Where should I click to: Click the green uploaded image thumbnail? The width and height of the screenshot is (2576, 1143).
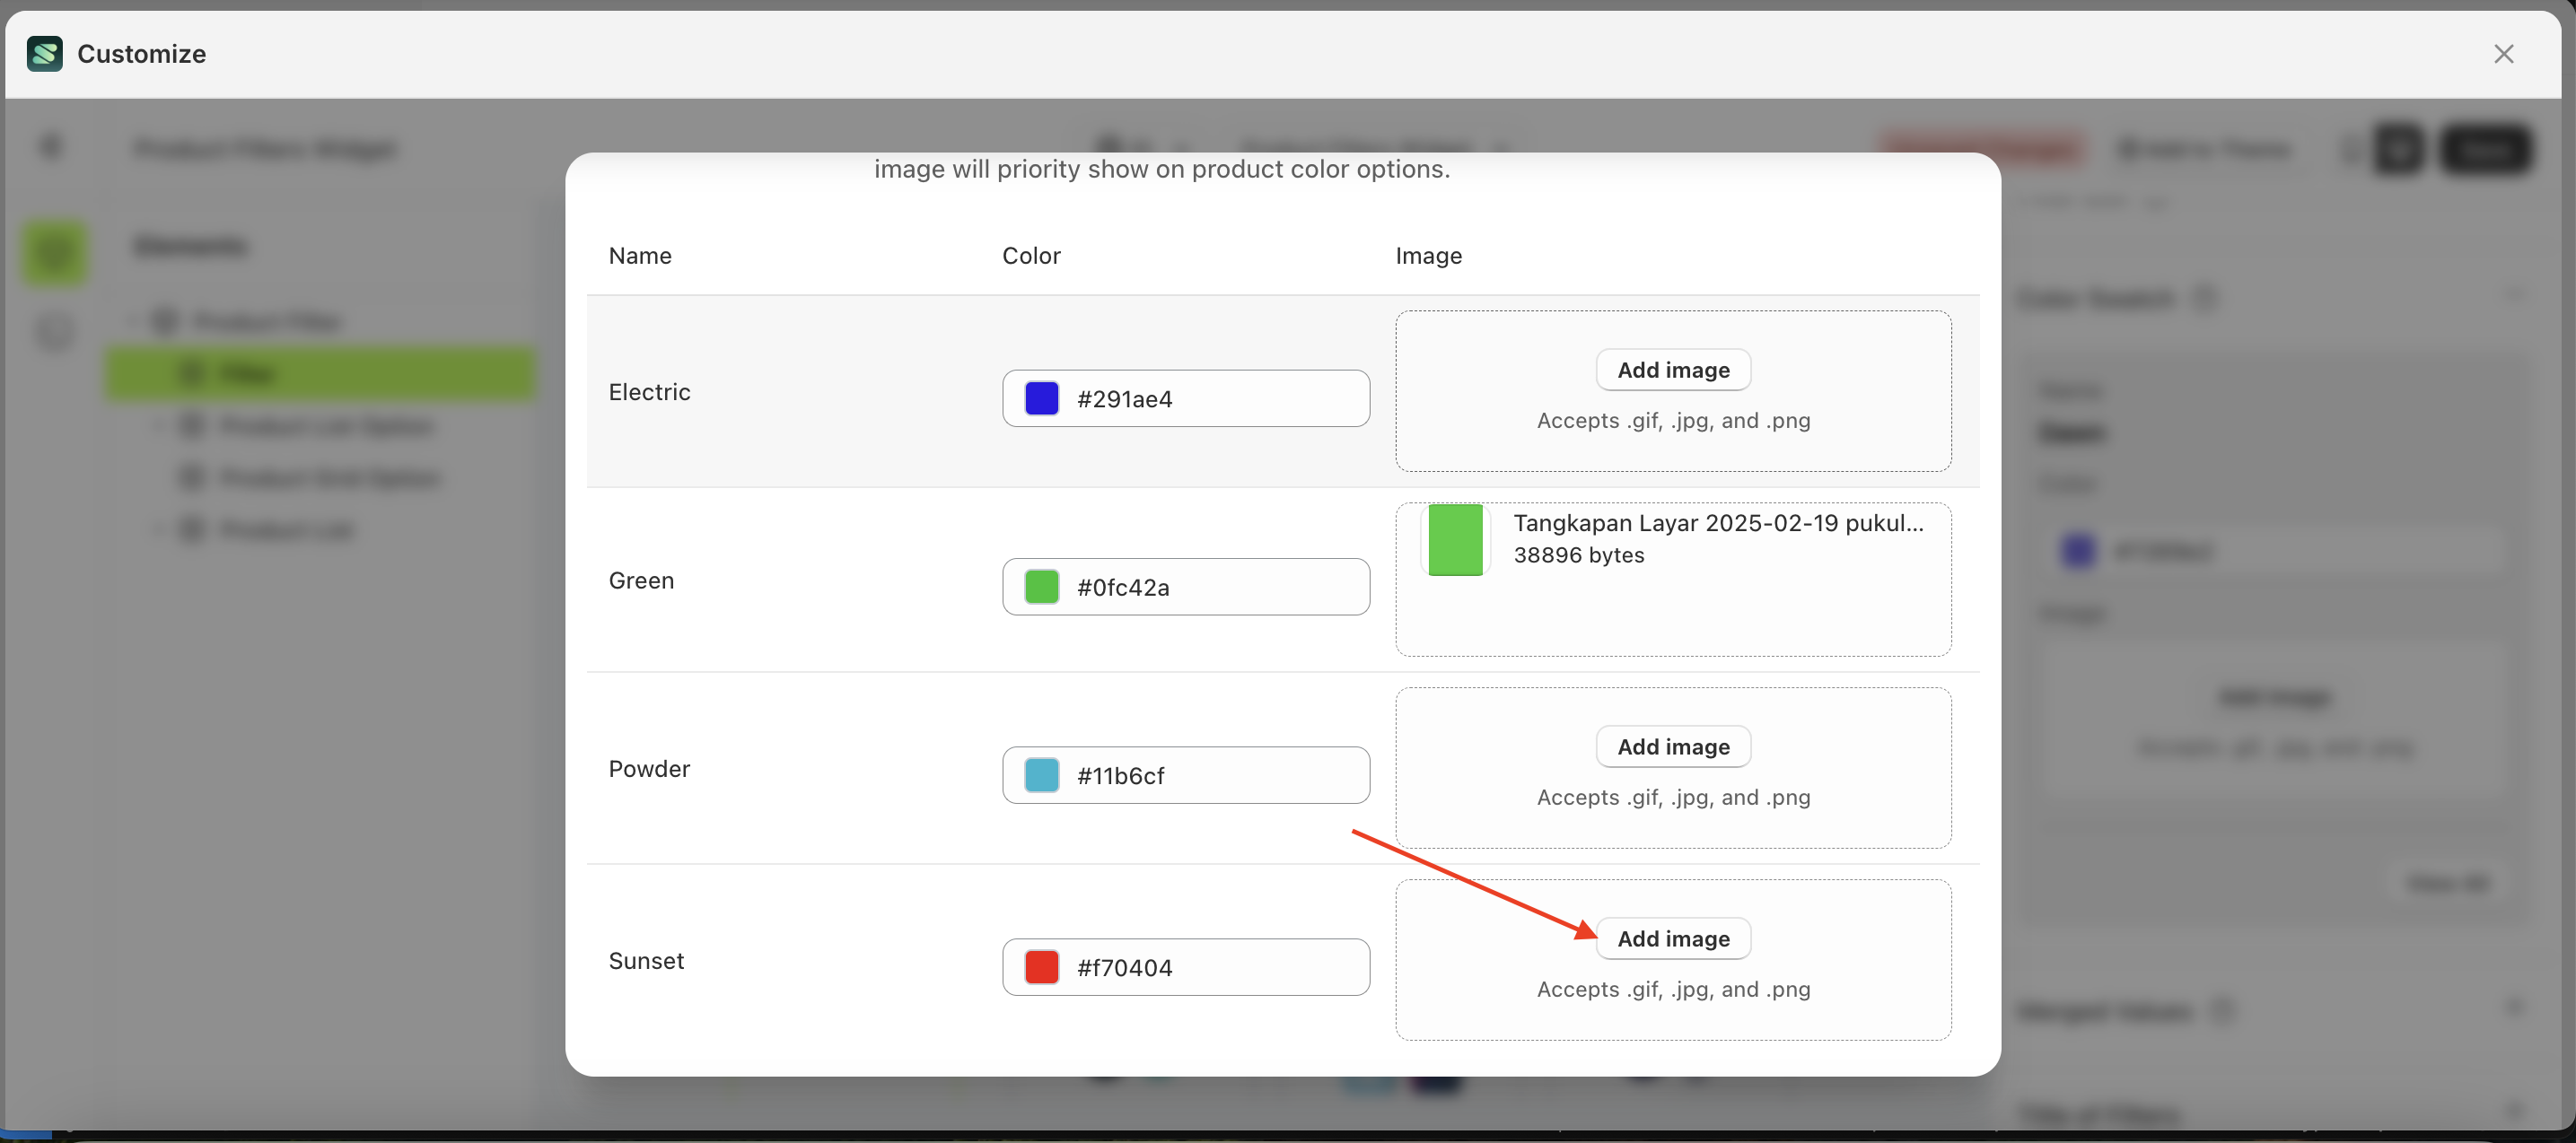1454,540
